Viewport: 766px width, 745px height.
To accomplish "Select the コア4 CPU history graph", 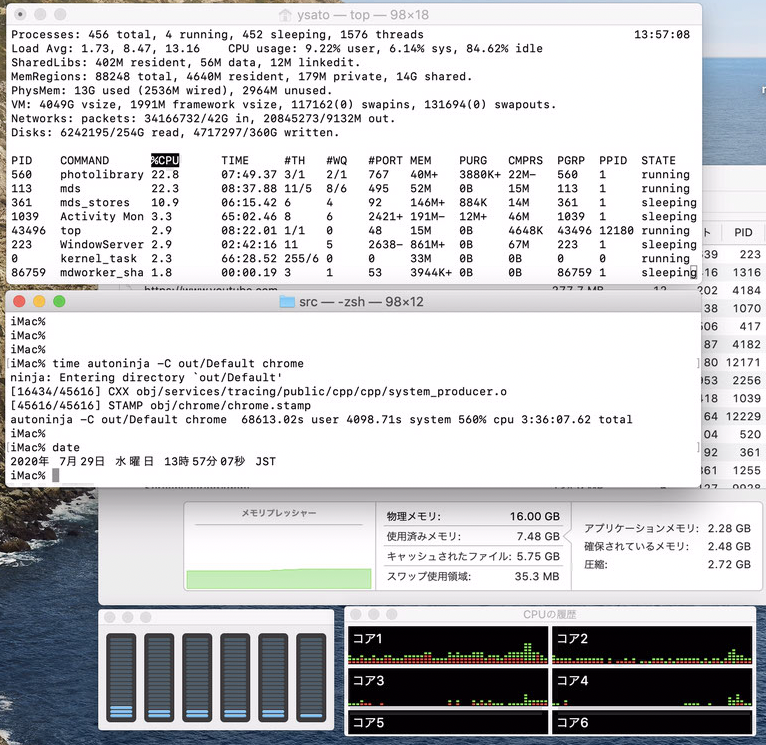I will 652,688.
